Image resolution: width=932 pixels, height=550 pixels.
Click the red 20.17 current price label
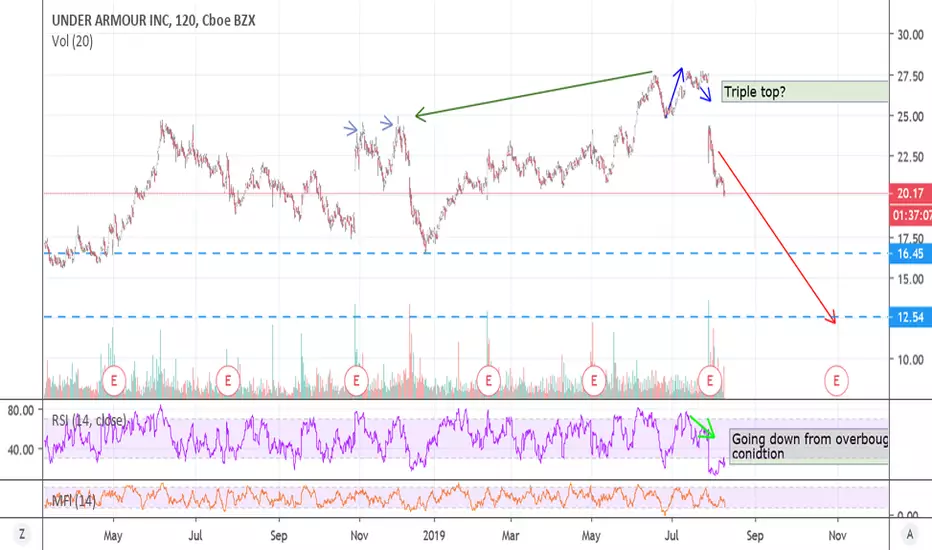(x=911, y=193)
